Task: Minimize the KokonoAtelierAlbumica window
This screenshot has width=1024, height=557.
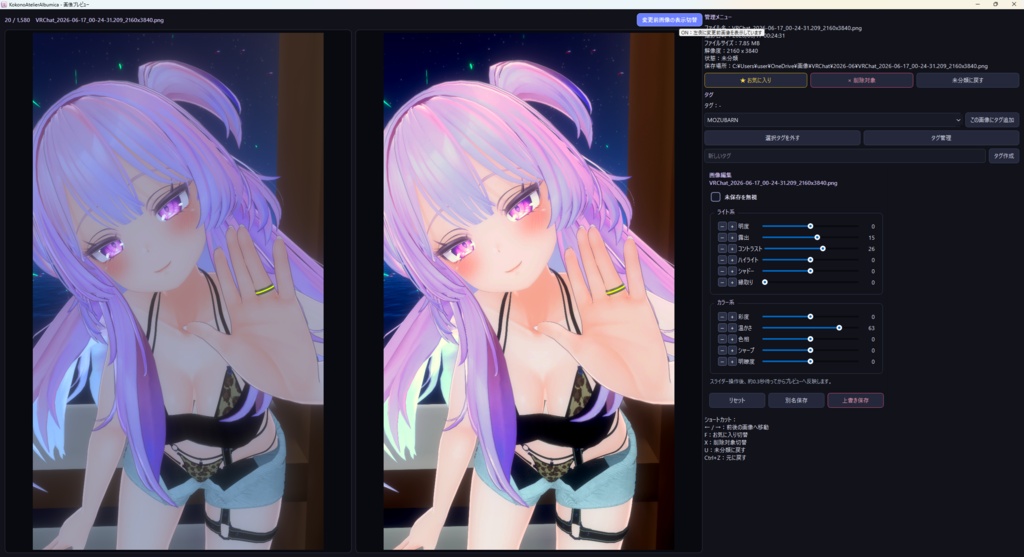Action: coord(978,4)
